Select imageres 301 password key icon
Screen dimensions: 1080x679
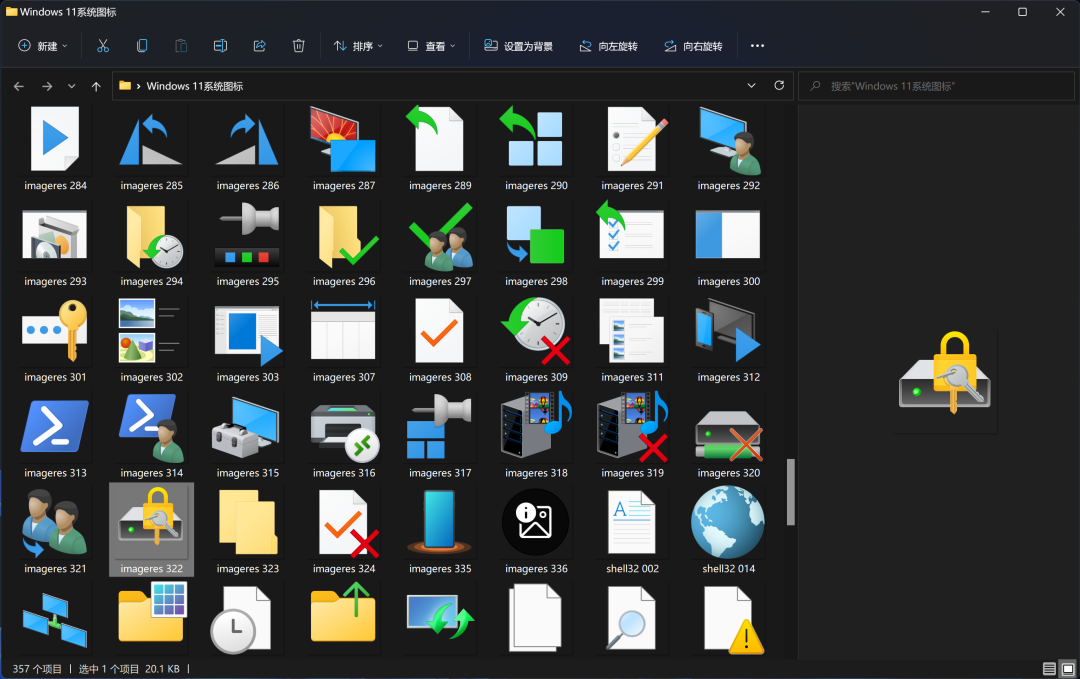(55, 331)
